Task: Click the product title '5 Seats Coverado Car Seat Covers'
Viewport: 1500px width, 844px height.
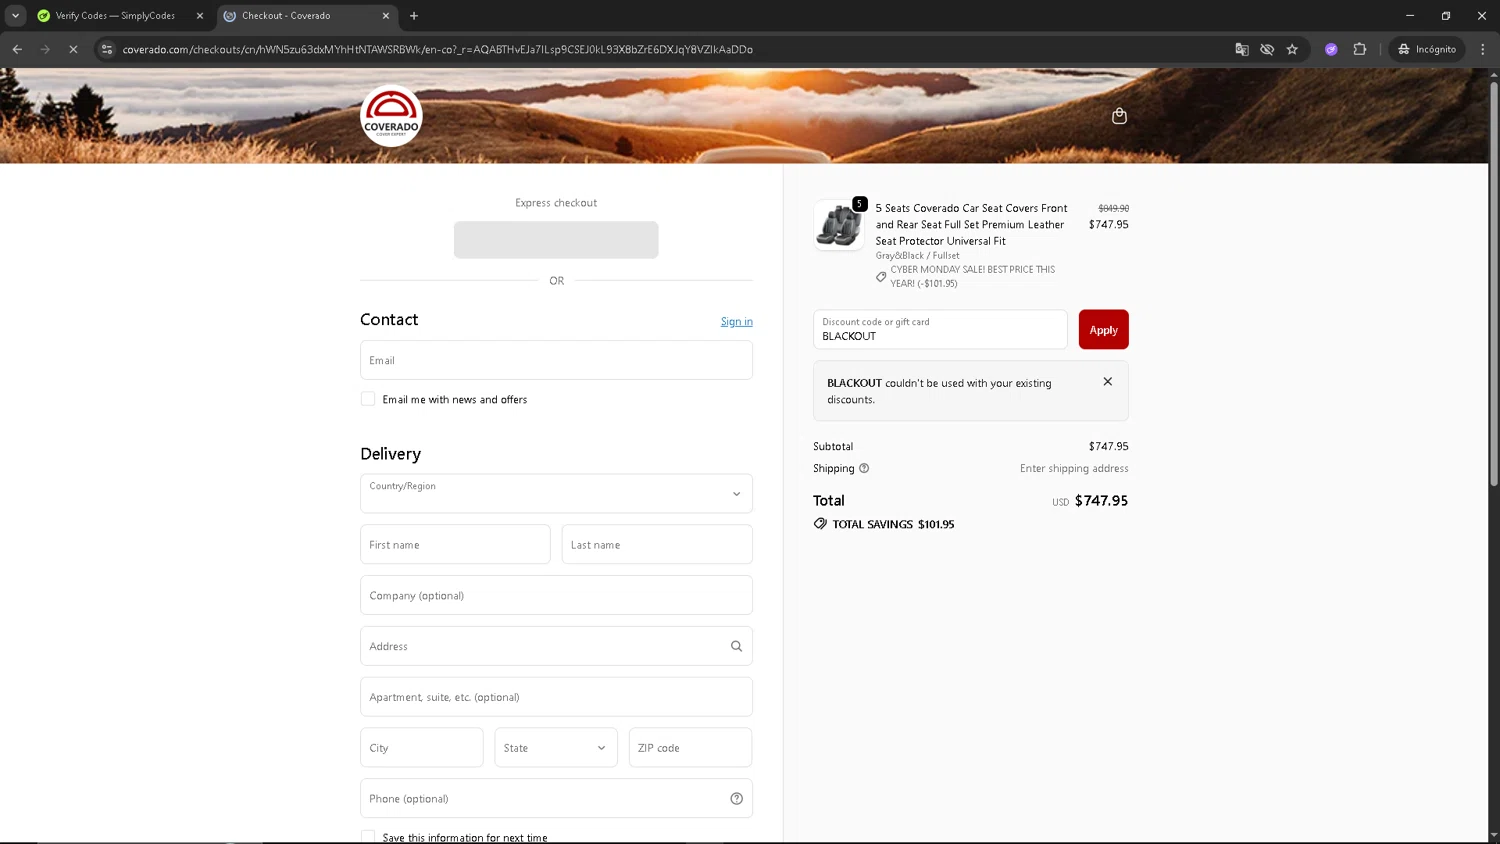Action: (970, 224)
